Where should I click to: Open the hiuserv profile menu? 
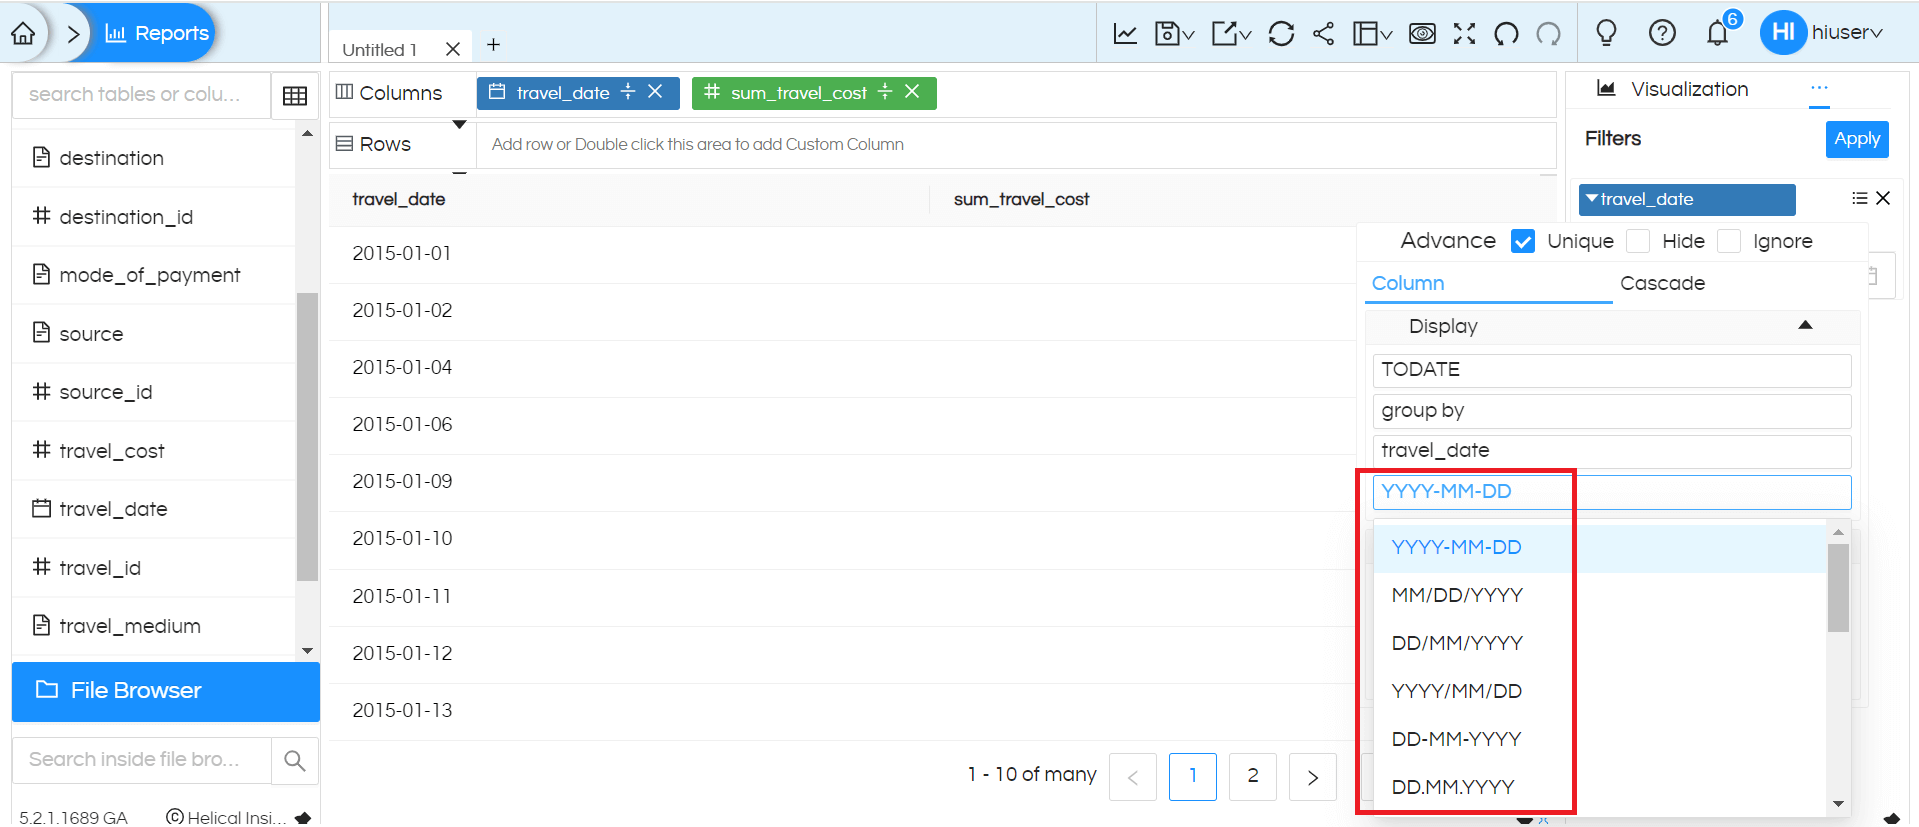(1822, 32)
